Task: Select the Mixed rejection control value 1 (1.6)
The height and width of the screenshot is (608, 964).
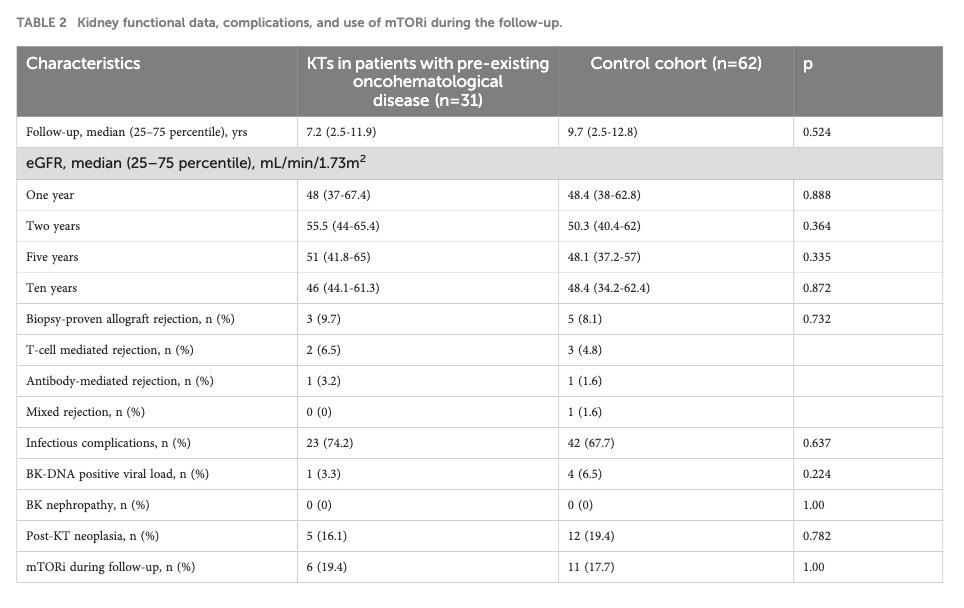Action: [x=585, y=412]
